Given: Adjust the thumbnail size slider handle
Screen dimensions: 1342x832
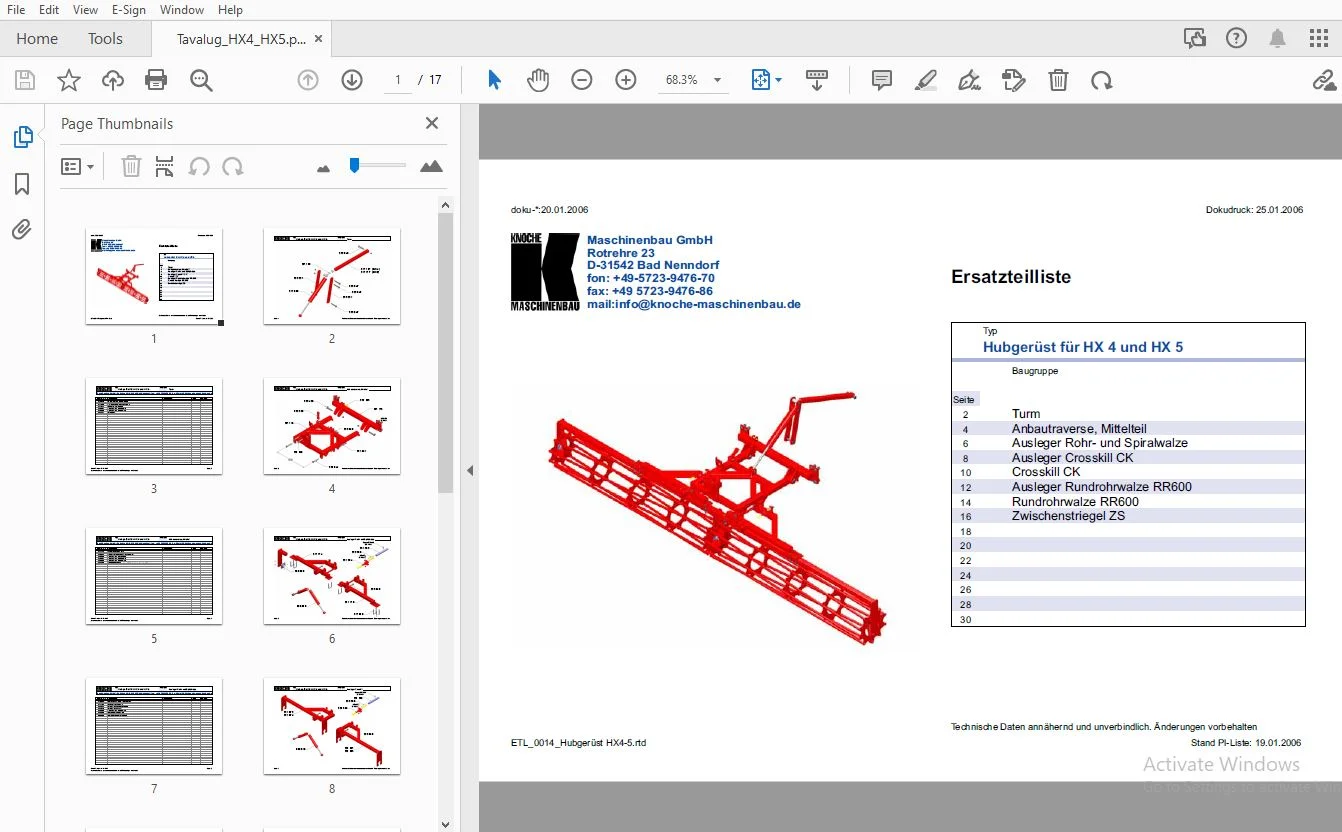Looking at the screenshot, I should point(354,165).
